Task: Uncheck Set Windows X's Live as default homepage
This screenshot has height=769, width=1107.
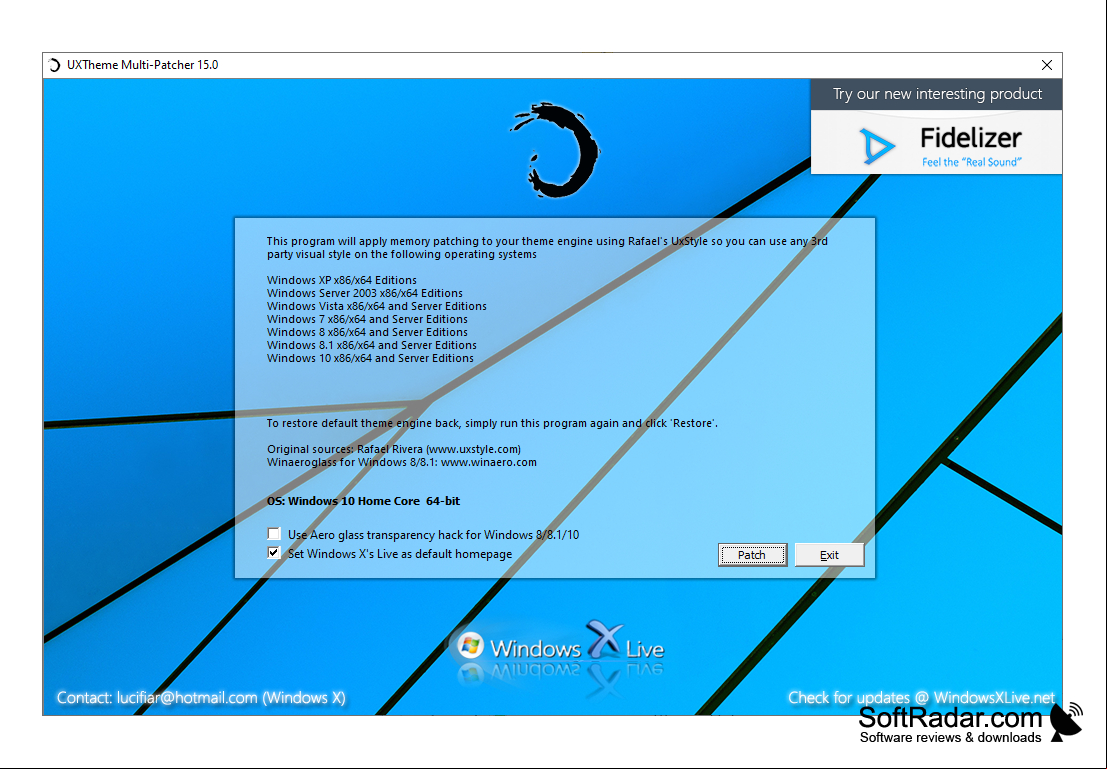Action: point(274,553)
